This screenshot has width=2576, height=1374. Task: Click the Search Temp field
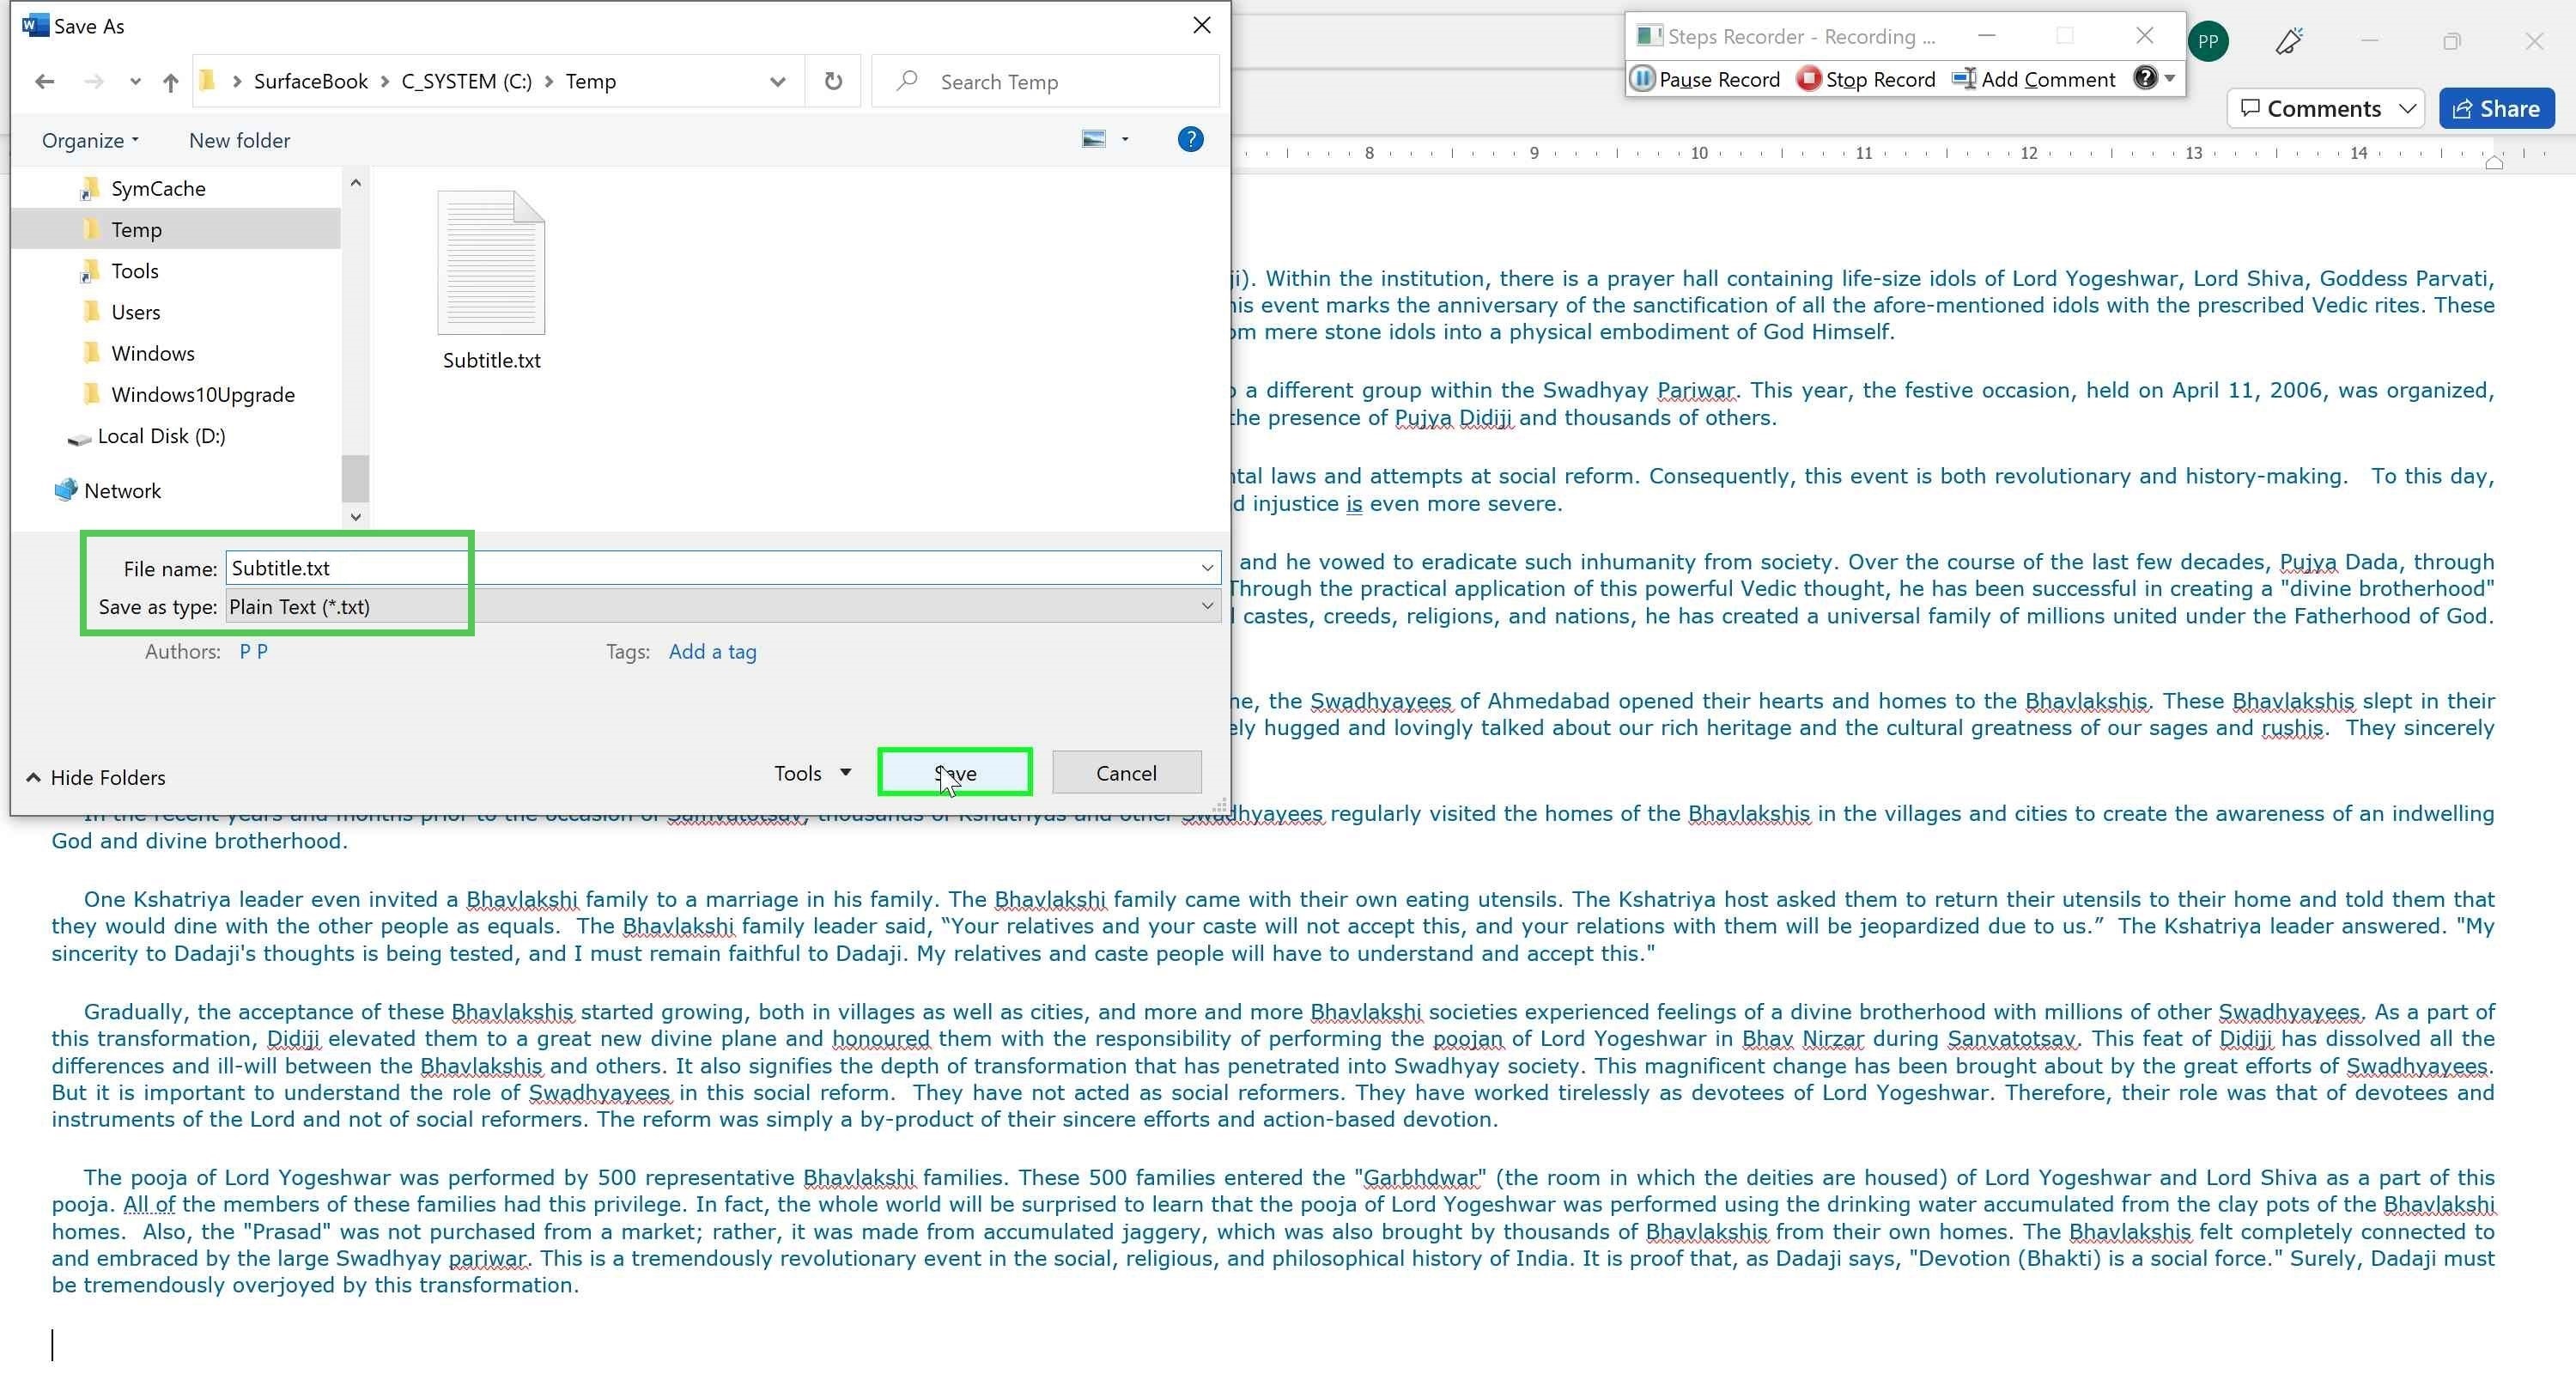(x=1046, y=81)
